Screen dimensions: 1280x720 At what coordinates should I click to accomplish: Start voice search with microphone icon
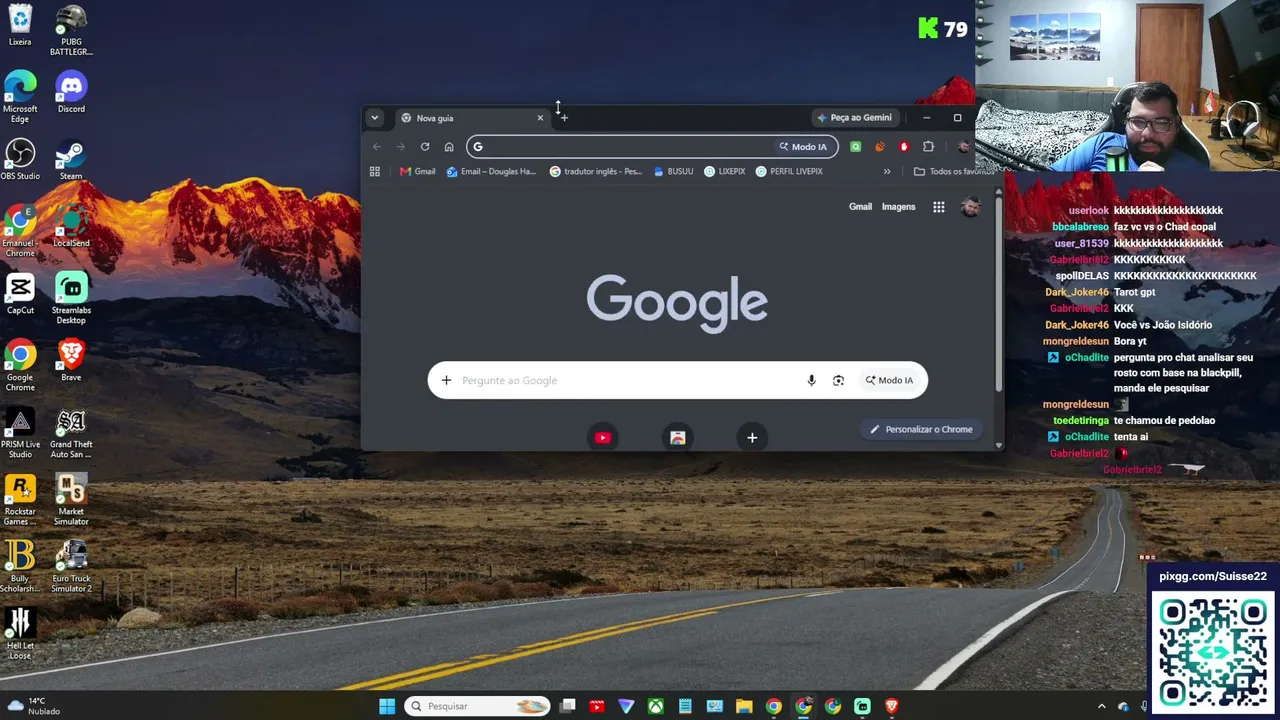coord(811,380)
